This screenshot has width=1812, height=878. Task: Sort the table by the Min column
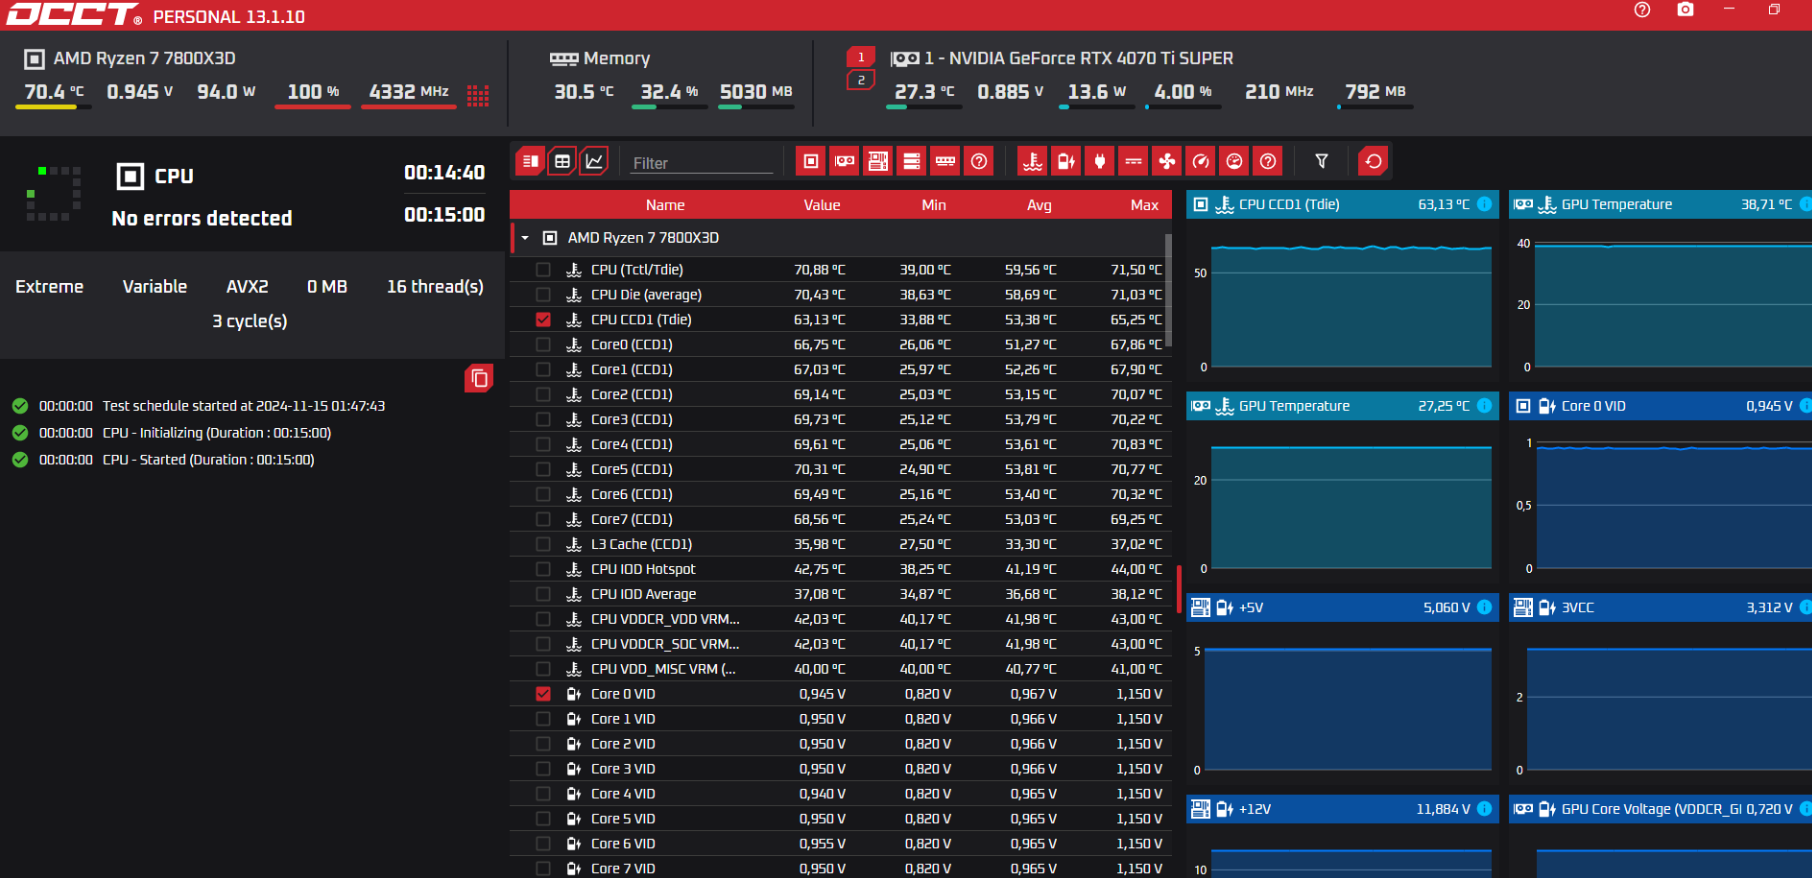pos(934,205)
